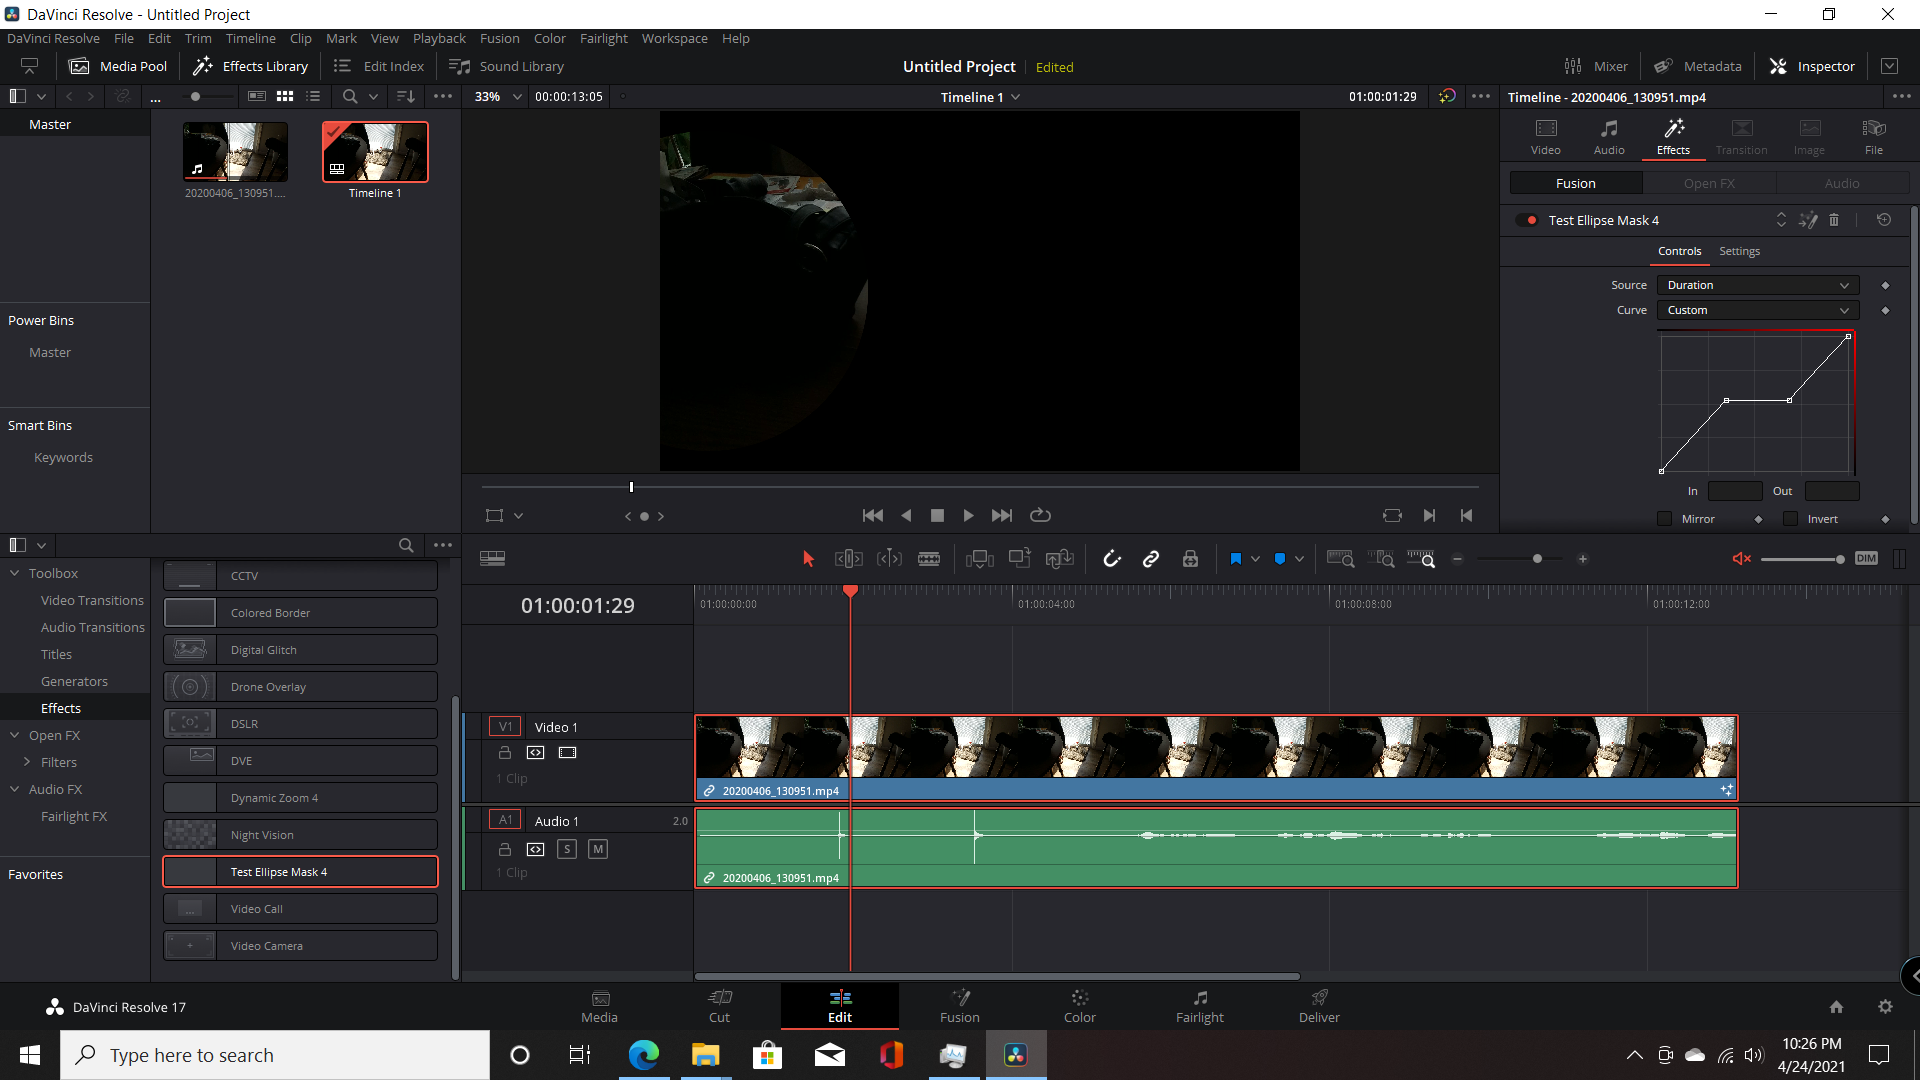Click Replace Clip icon in timeline toolbar
Image resolution: width=1920 pixels, height=1080 pixels.
coord(1059,559)
